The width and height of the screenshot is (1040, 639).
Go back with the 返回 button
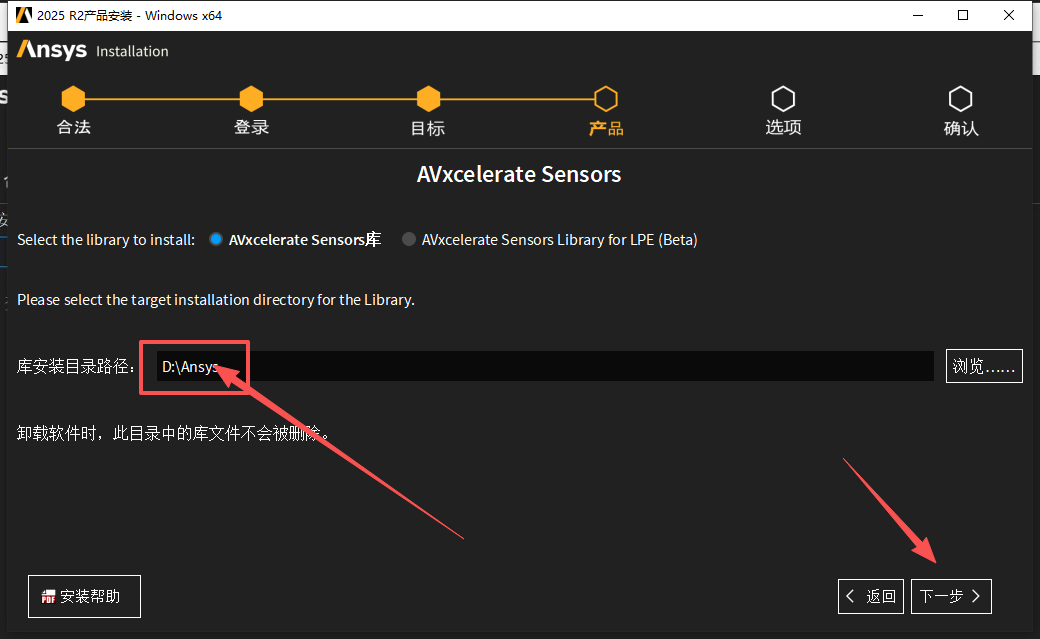click(871, 596)
